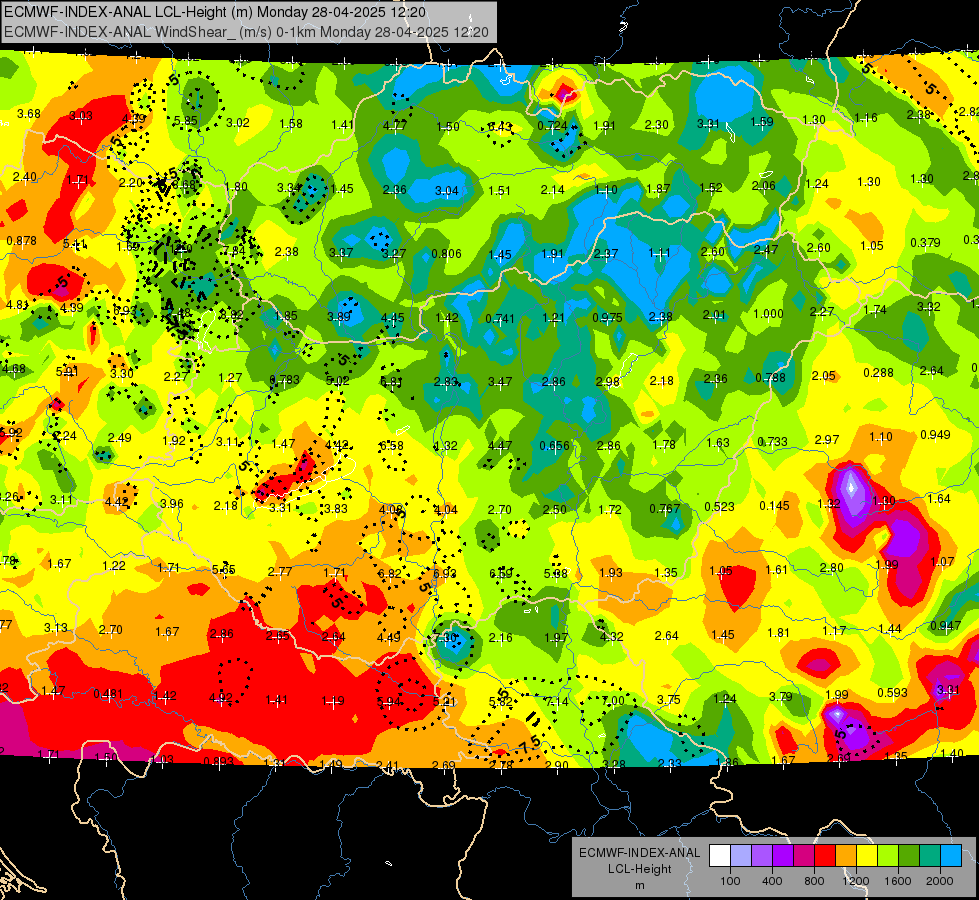Screen dimensions: 979x900
Task: Click the wind shear value 0.593
Action: point(892,692)
